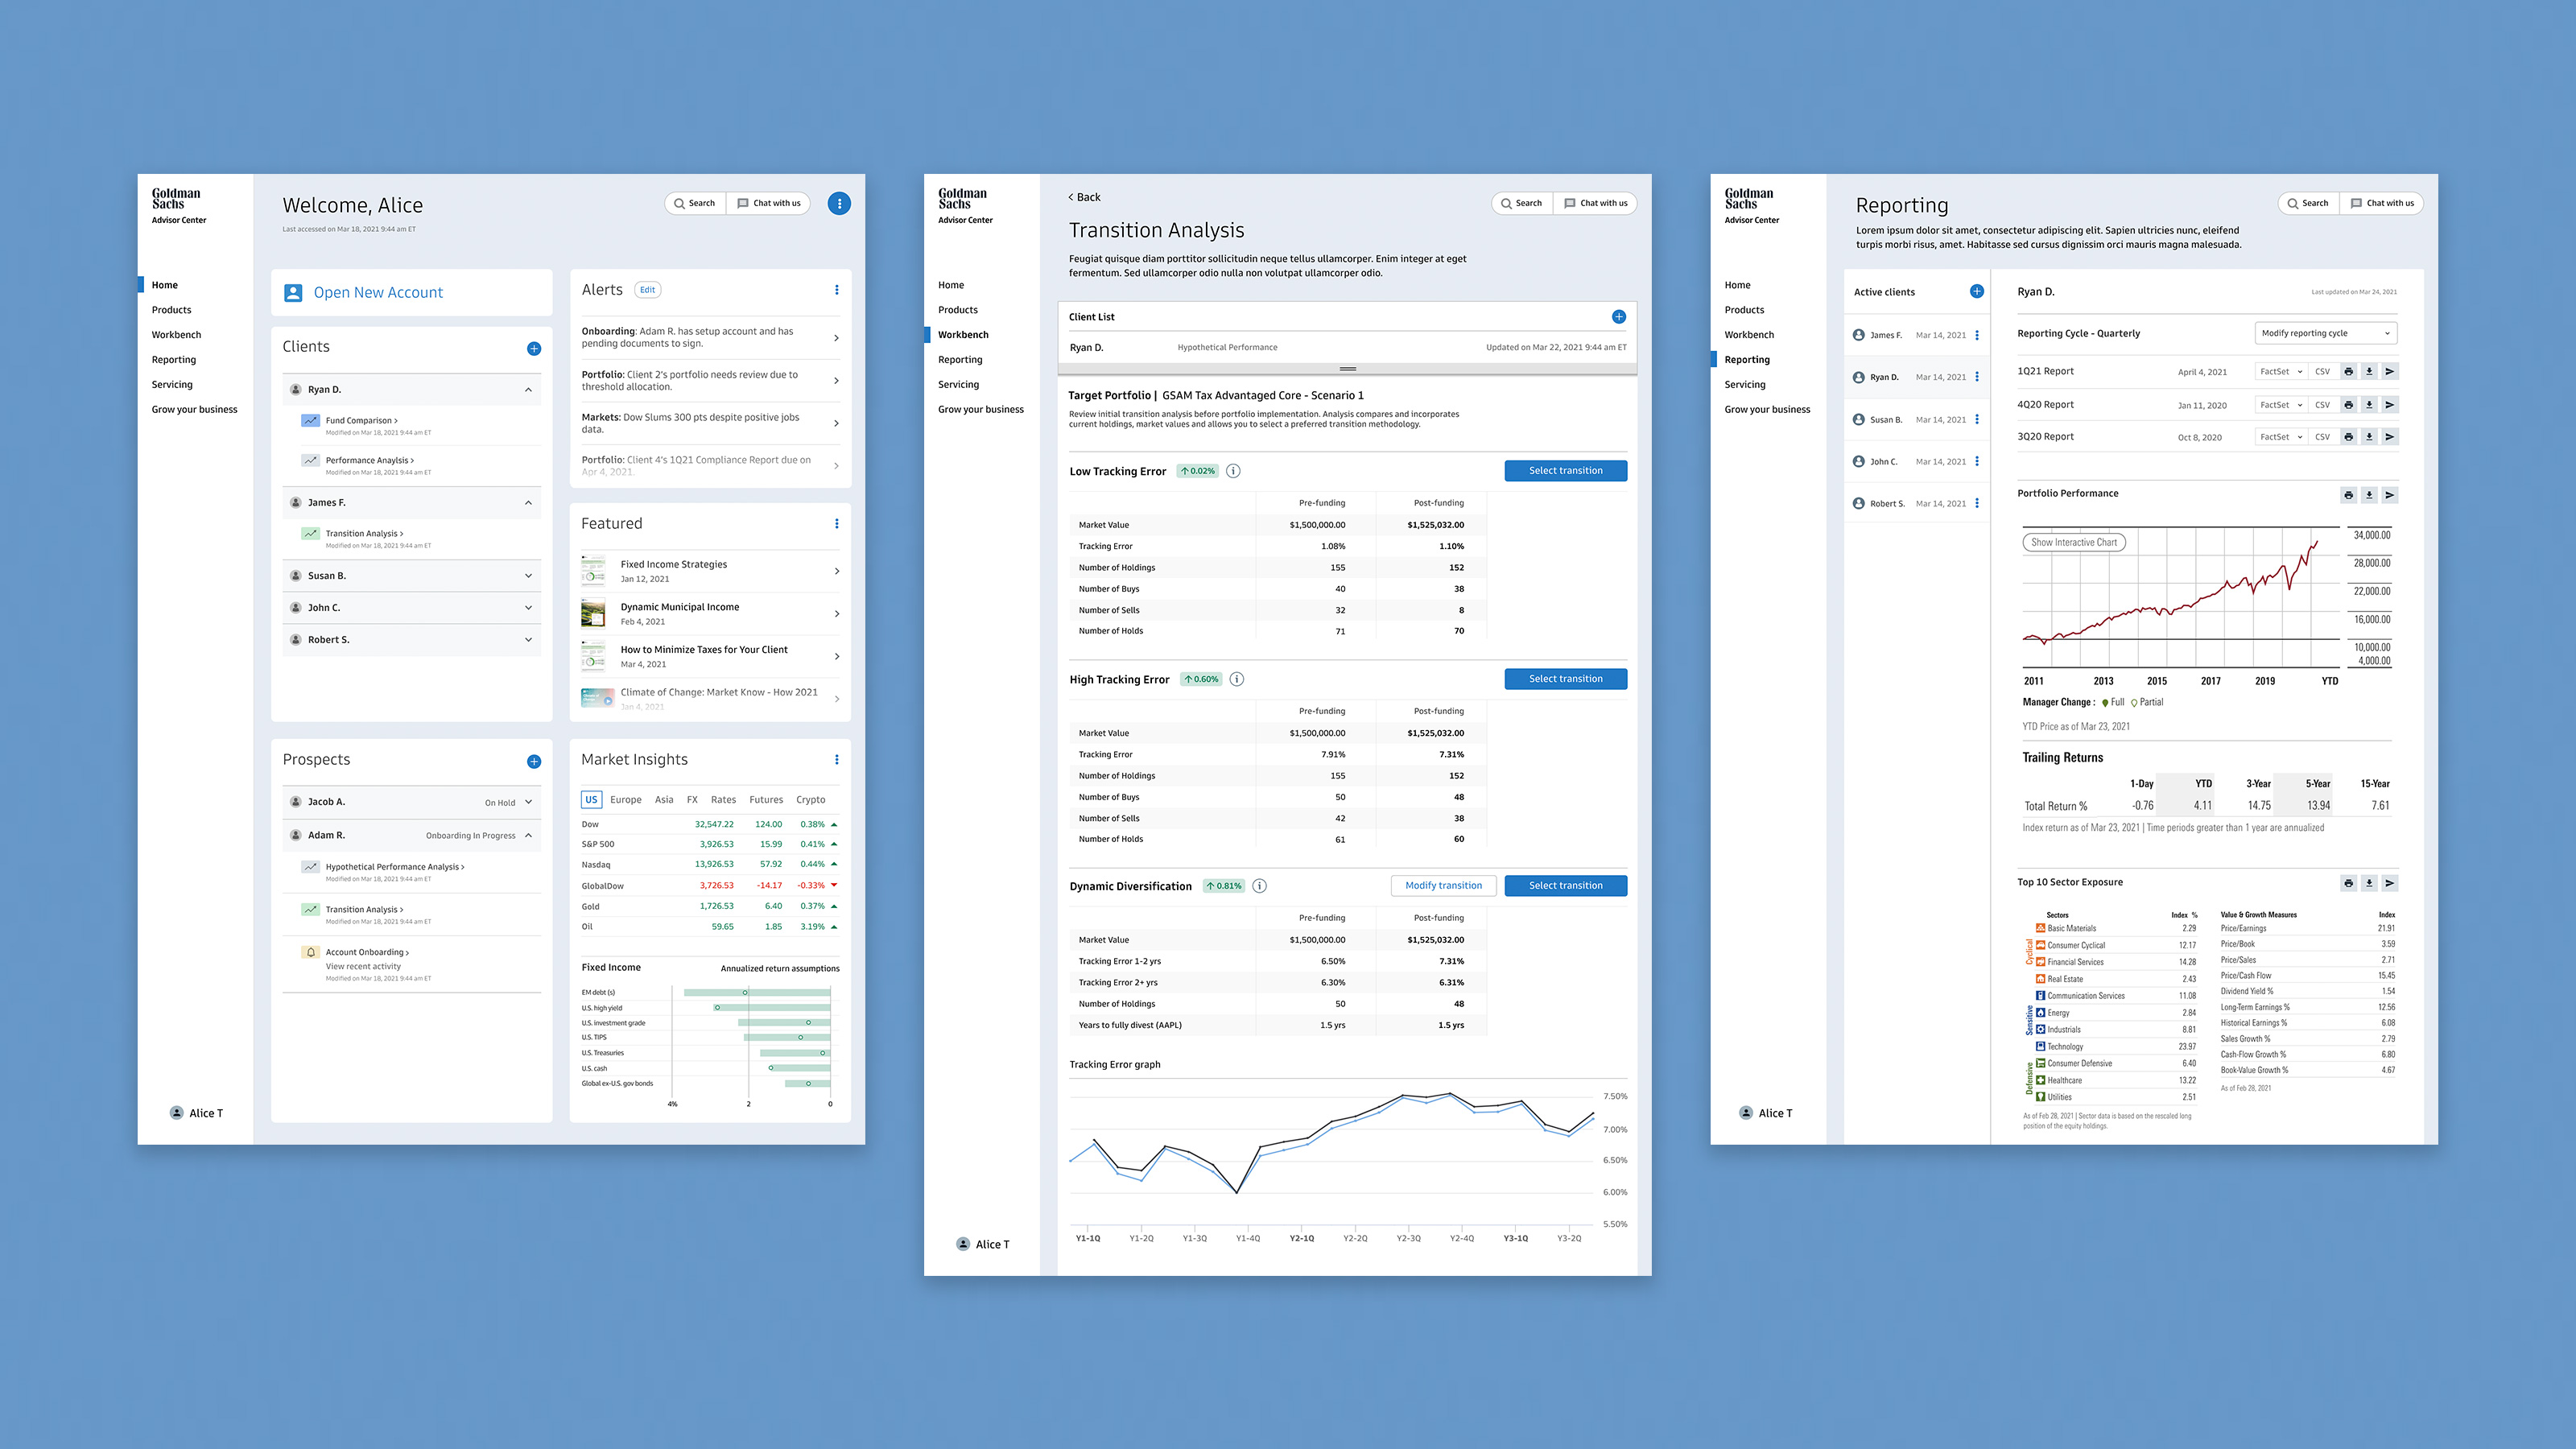Open Workbench in Home sidebar
The width and height of the screenshot is (2576, 1449).
point(176,335)
